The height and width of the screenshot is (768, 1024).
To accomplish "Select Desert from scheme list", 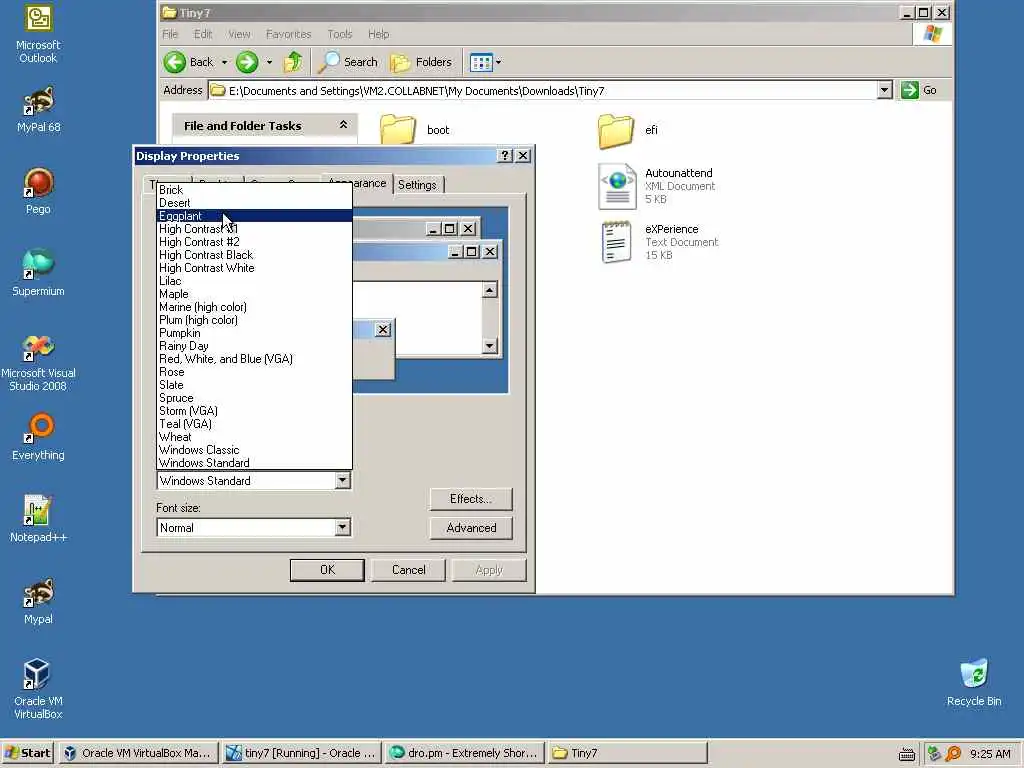I will (x=255, y=203).
